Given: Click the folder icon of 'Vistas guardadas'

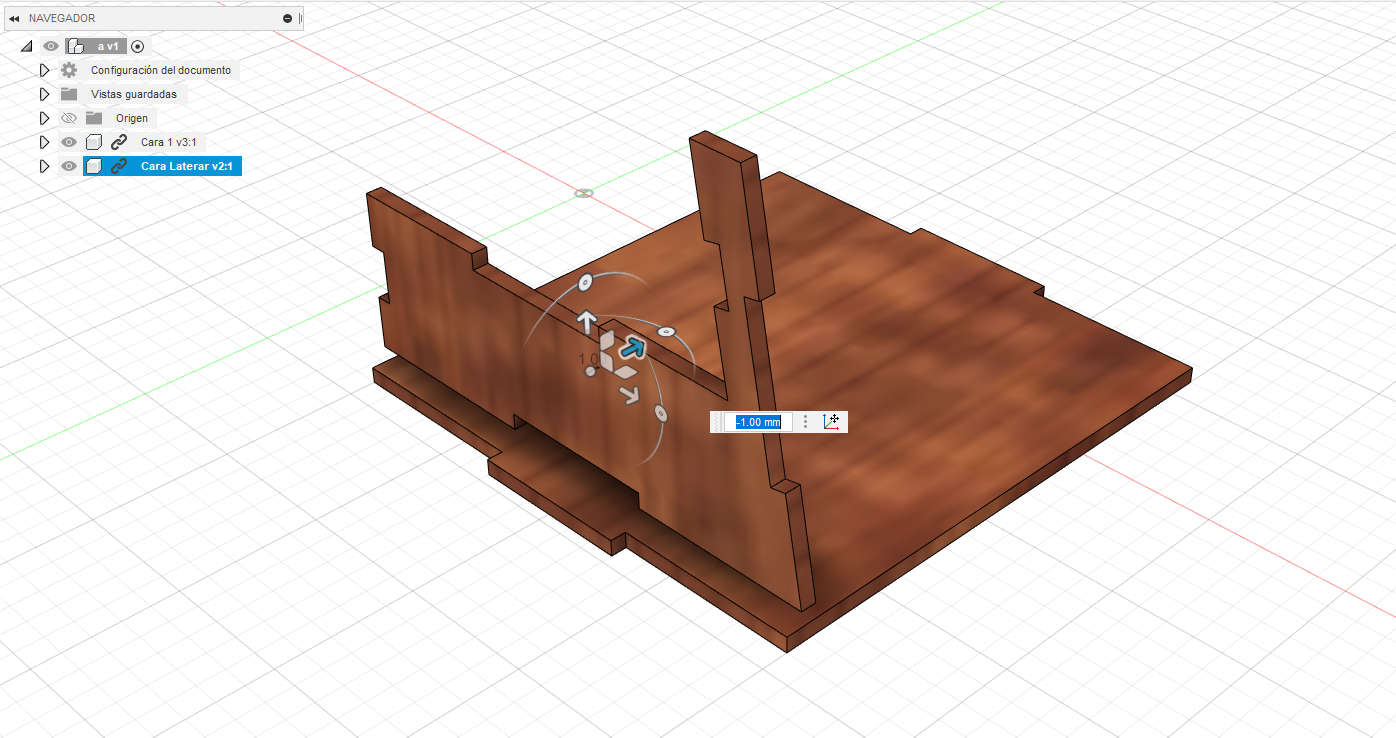Looking at the screenshot, I should (69, 94).
